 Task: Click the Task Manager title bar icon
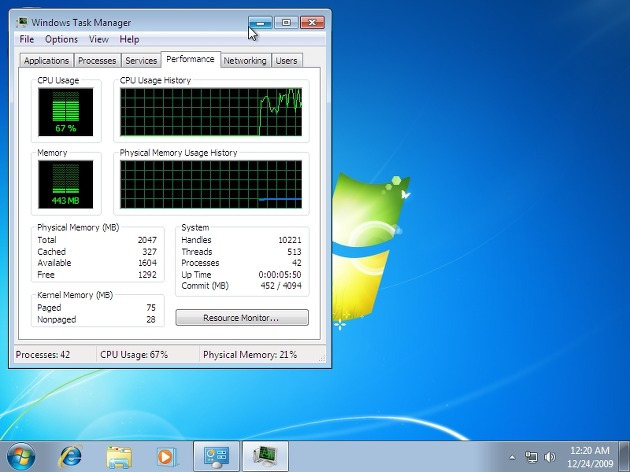click(x=22, y=22)
